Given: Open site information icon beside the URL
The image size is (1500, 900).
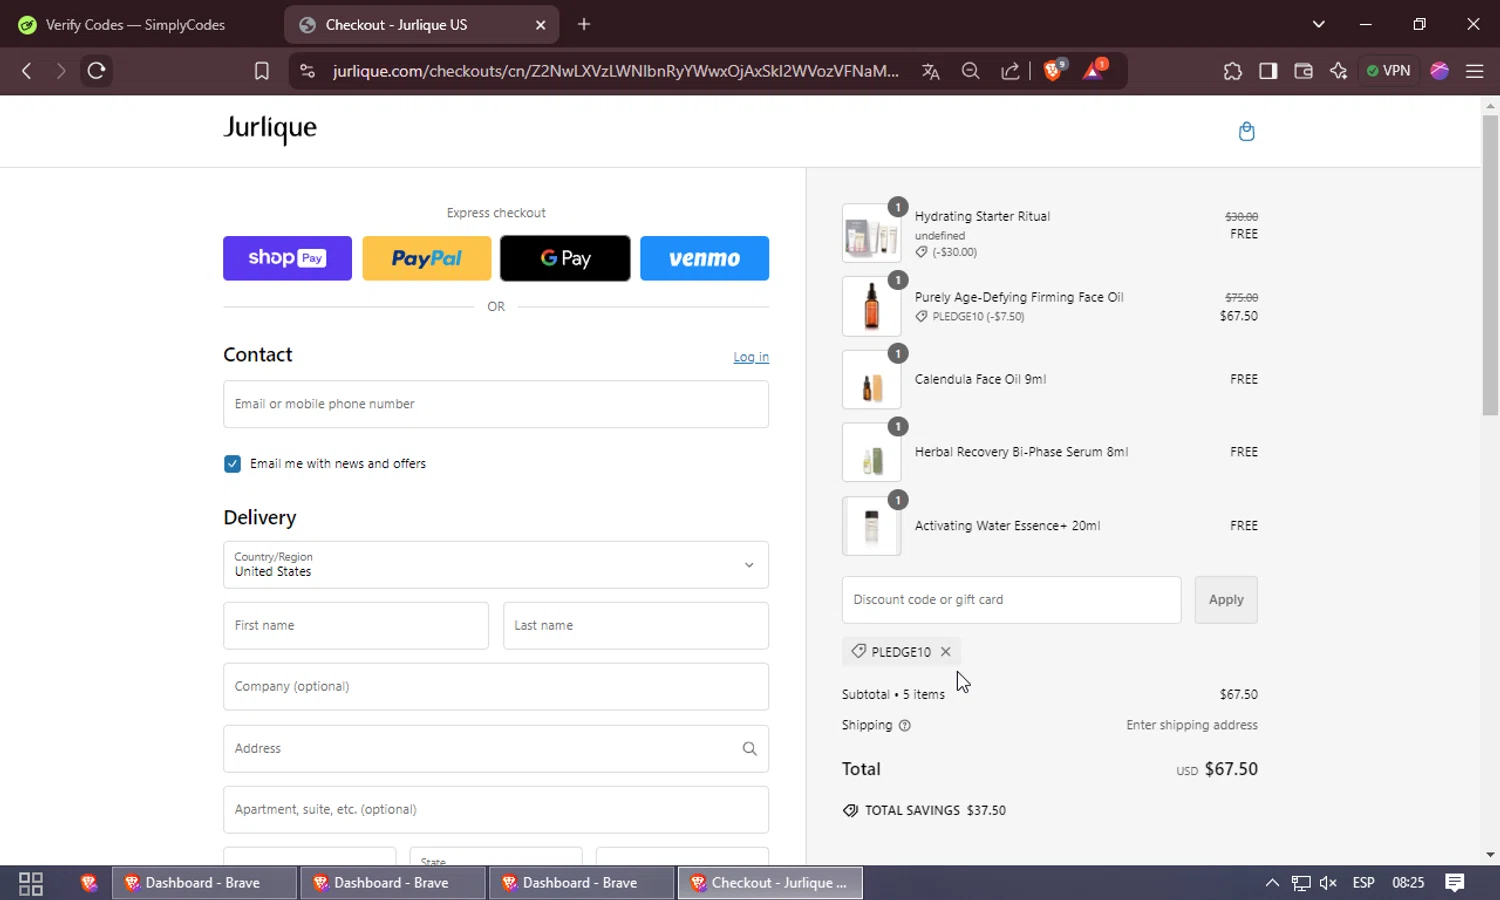Looking at the screenshot, I should pos(308,71).
